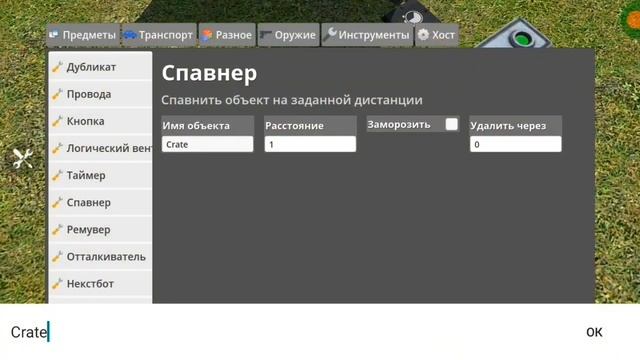640x360 pixels.
Task: Click the Расстояние value field
Action: pyautogui.click(x=310, y=144)
